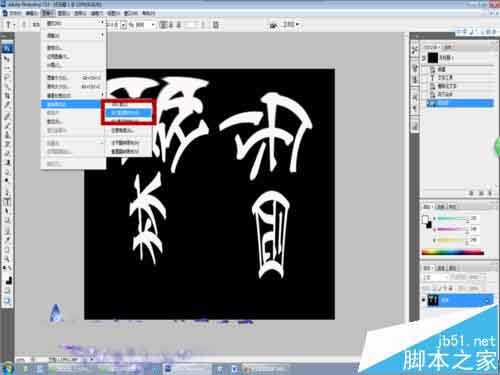This screenshot has height=375, width=500.
Task: Open the layer blending mode dropdown
Action: tap(435, 277)
